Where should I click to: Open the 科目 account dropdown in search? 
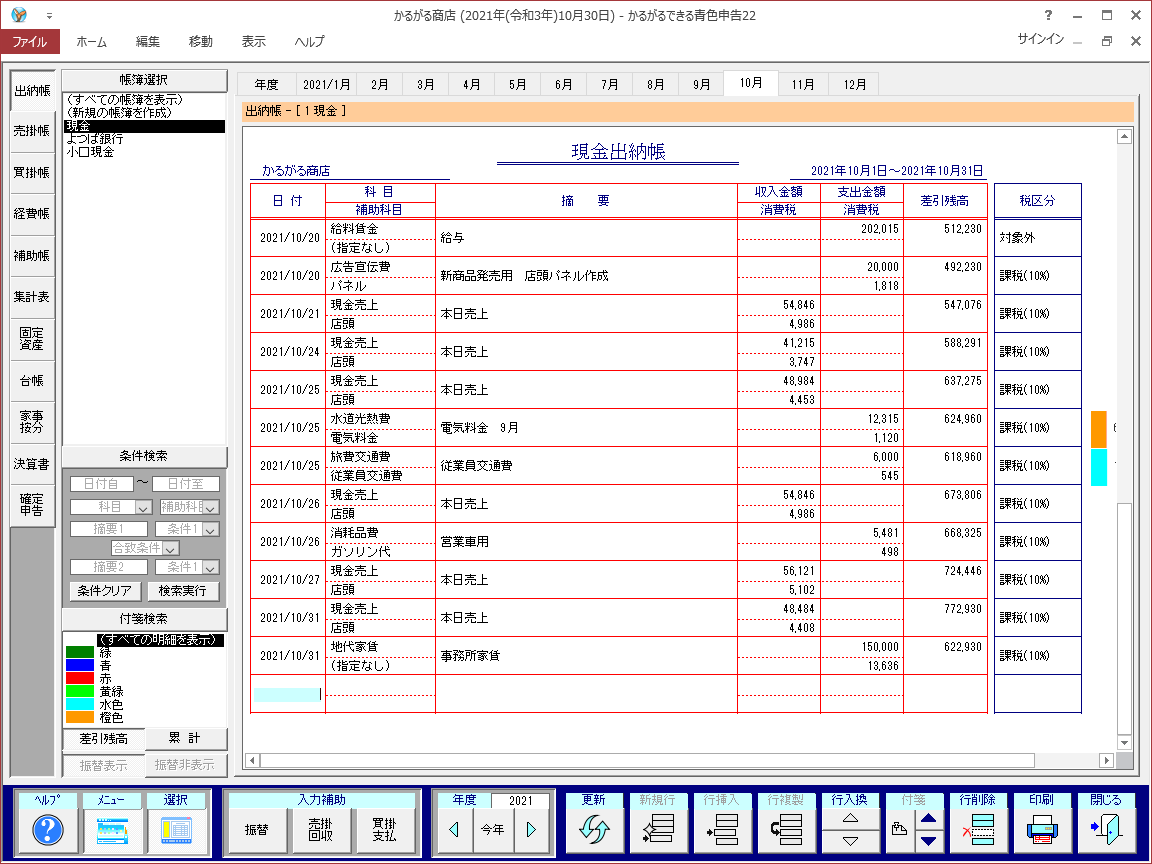[143, 508]
